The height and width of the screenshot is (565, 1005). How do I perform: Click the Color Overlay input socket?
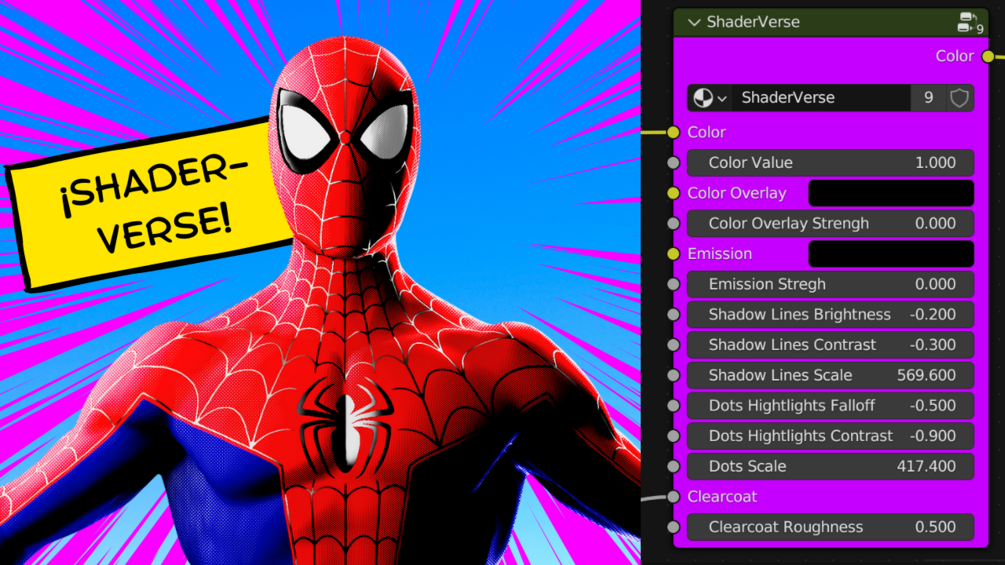(673, 193)
